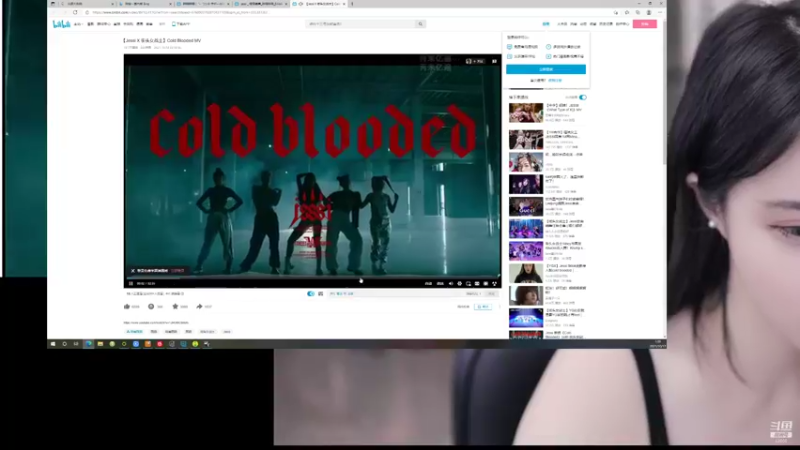Click the bilibili header search box

click(361, 24)
